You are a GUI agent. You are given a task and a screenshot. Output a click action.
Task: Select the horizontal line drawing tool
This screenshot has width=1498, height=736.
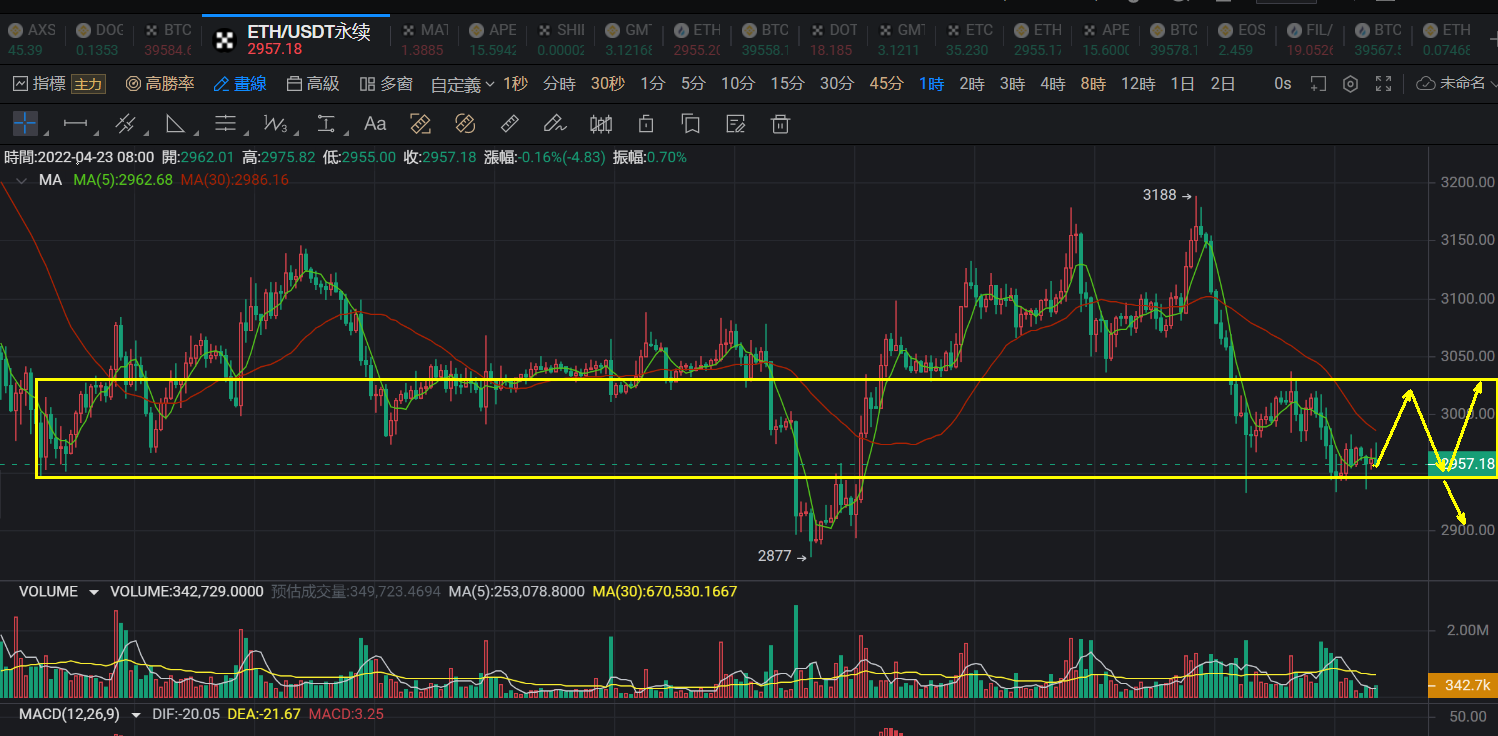point(75,124)
